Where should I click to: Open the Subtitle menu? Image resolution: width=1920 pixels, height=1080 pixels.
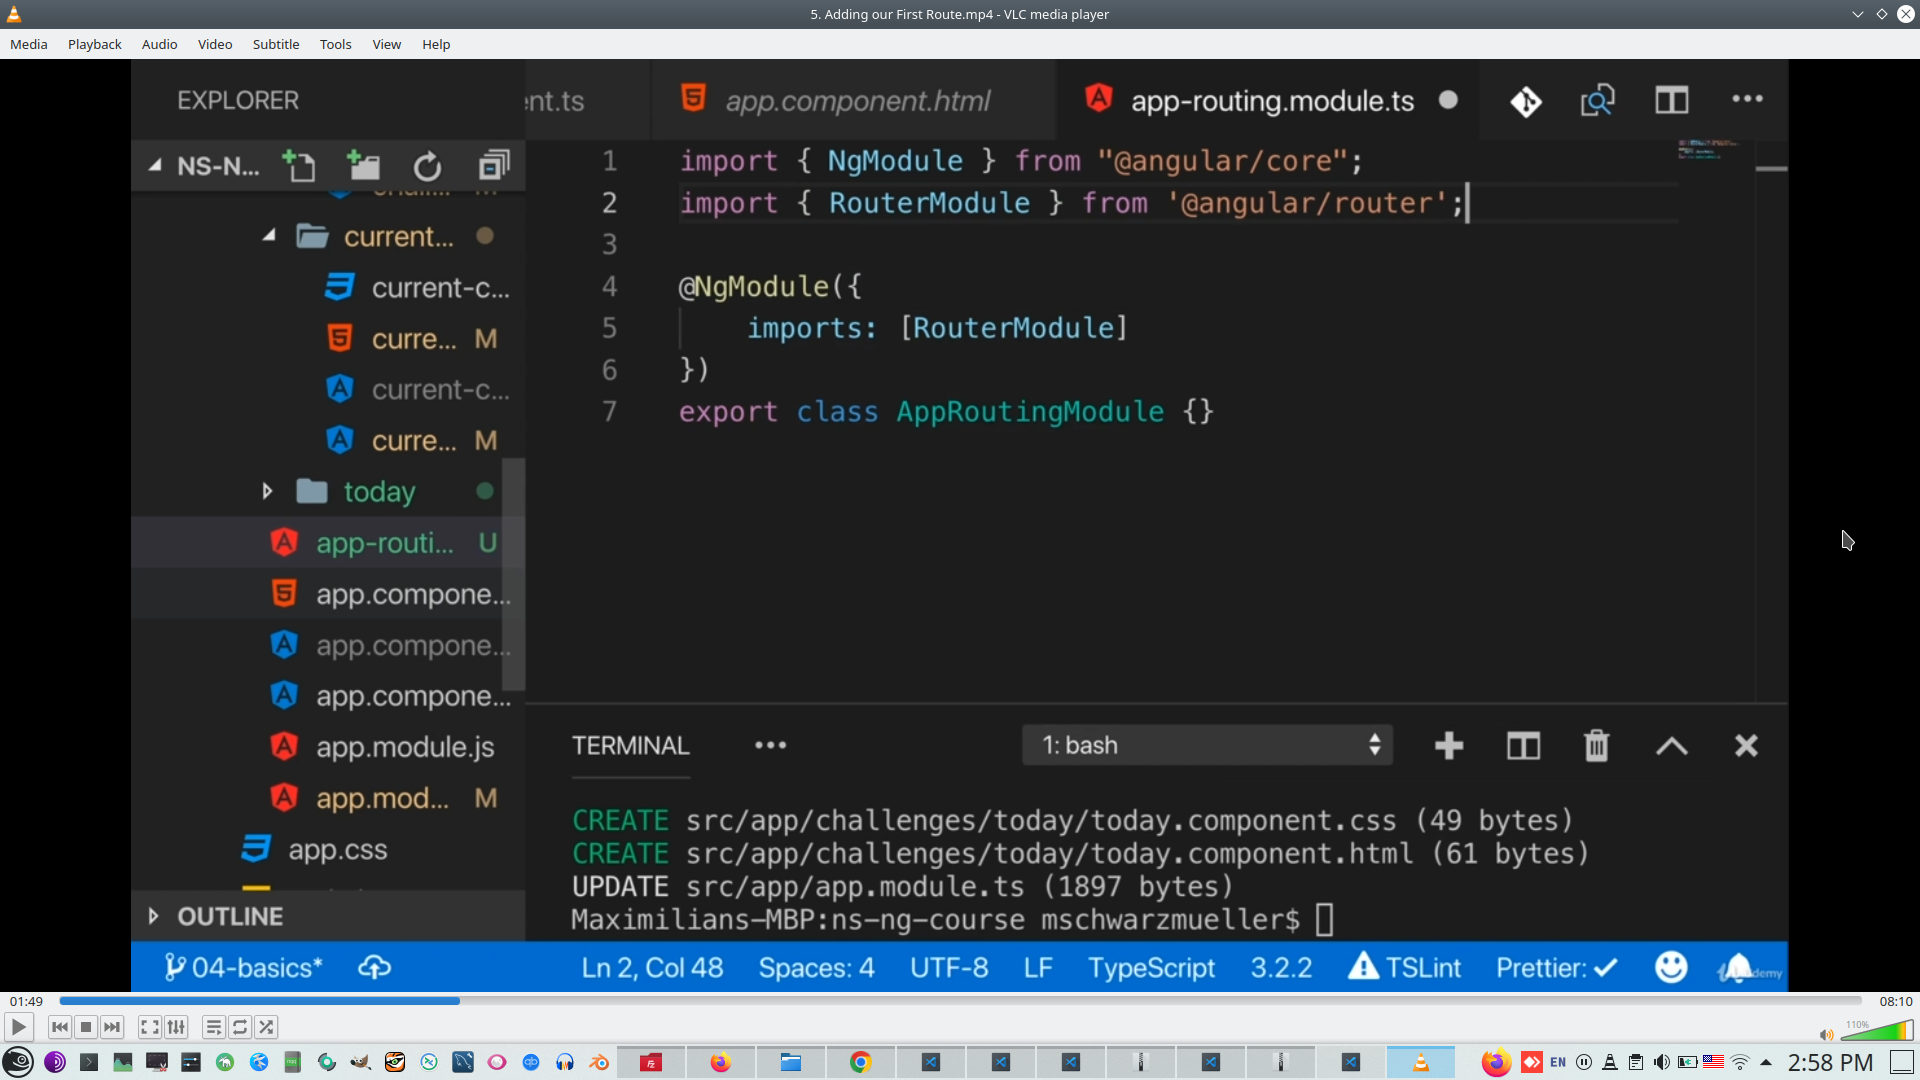pyautogui.click(x=275, y=44)
